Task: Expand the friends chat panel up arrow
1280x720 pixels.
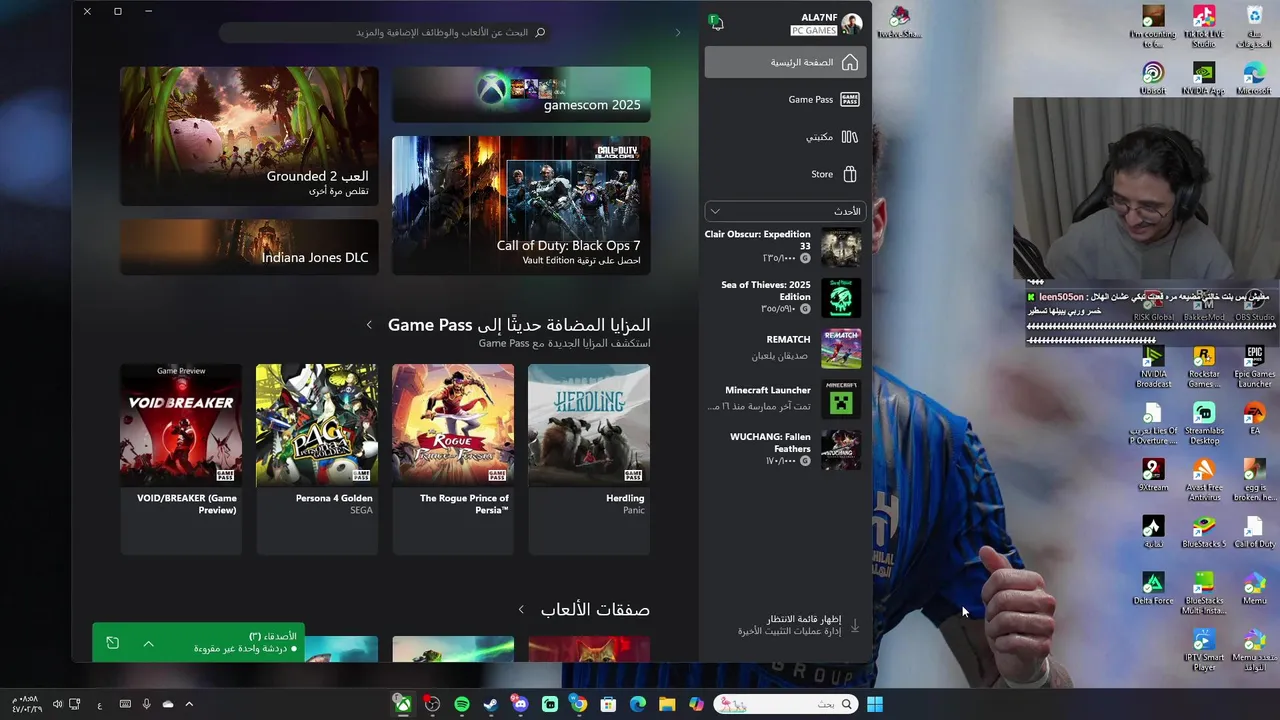Action: pyautogui.click(x=148, y=643)
